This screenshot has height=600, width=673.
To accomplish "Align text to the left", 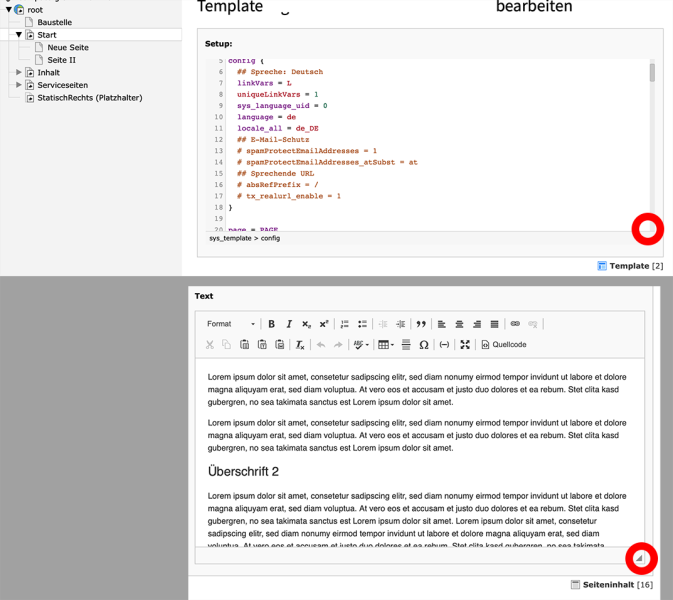I will 442,324.
